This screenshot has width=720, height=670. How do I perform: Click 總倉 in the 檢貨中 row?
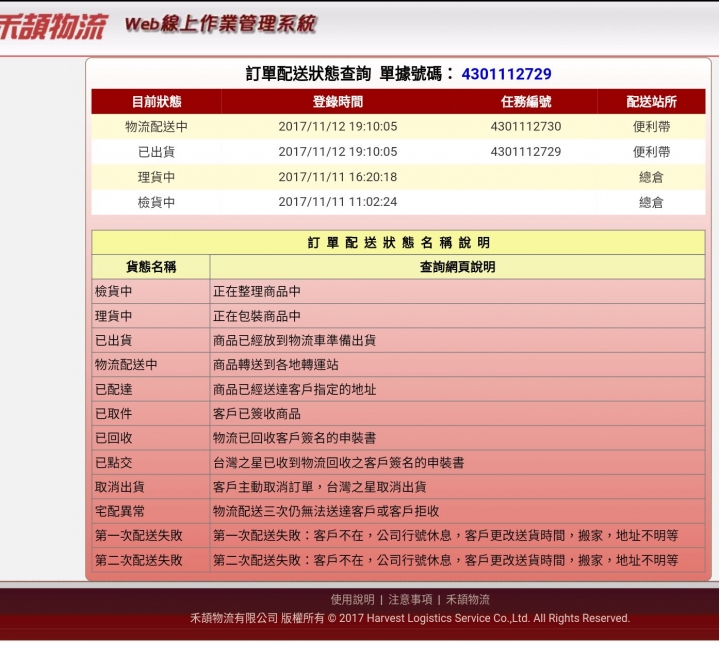click(651, 203)
